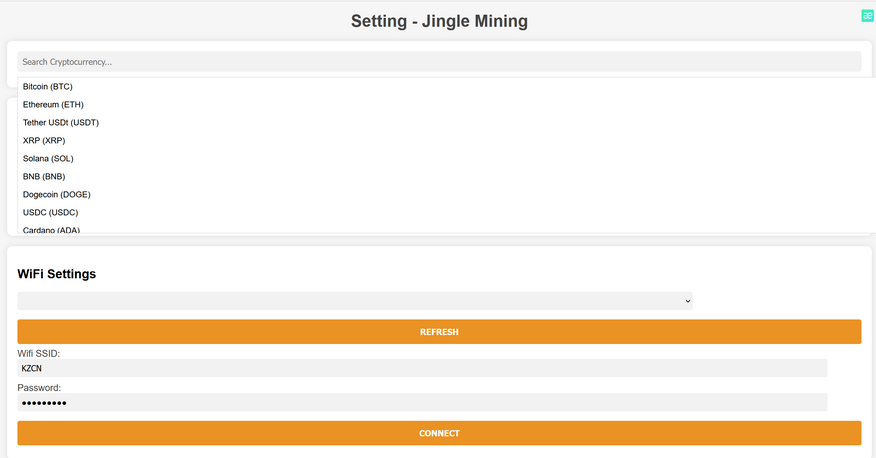Open the WiFi network selection dropdown
This screenshot has width=876, height=458.
(354, 301)
